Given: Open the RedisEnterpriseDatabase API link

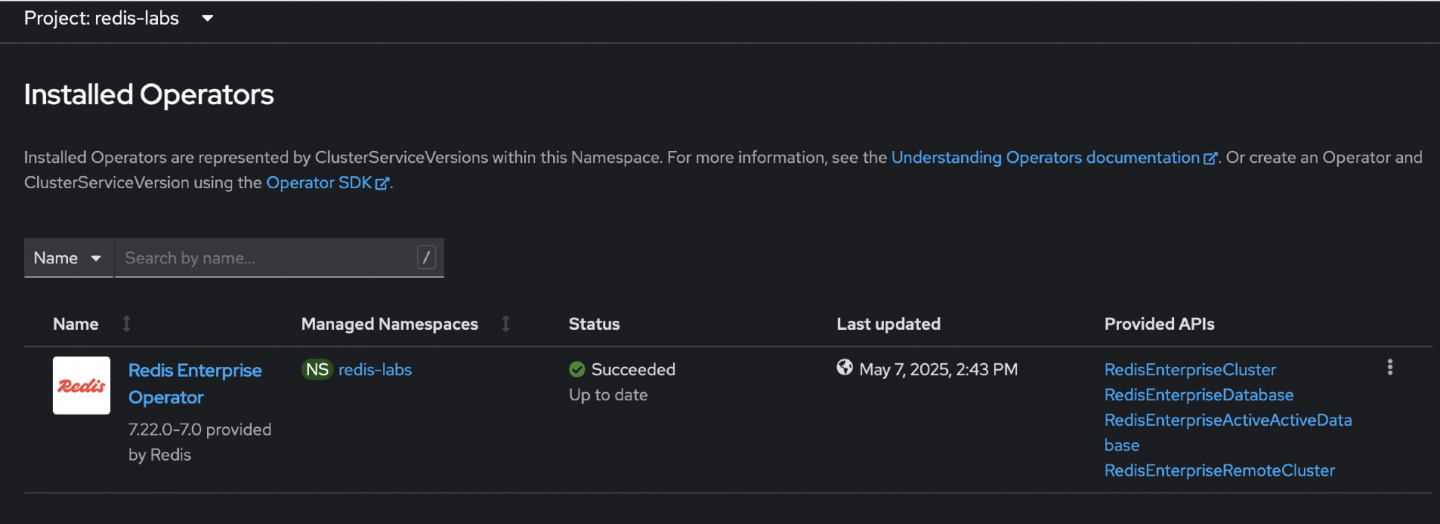Looking at the screenshot, I should tap(1198, 395).
